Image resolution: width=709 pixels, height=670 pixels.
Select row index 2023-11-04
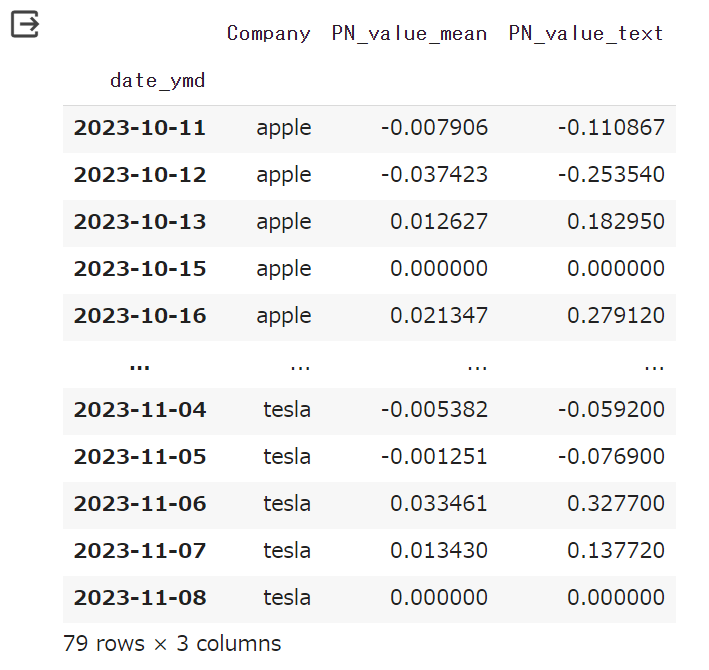tap(140, 410)
